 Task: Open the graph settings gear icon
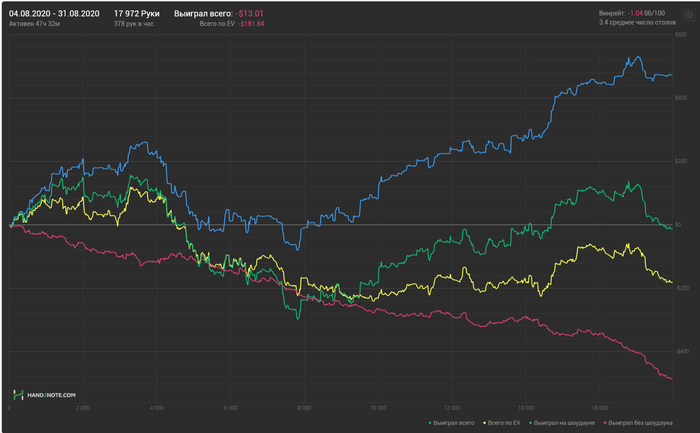point(689,15)
